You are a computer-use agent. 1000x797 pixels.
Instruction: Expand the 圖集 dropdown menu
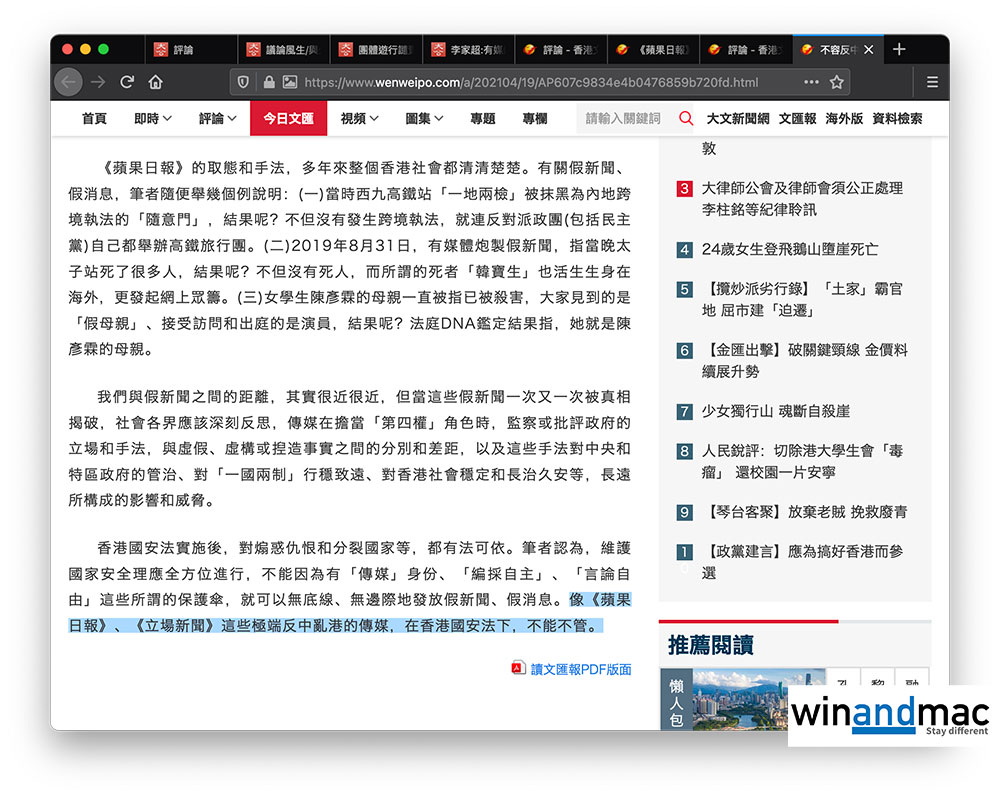424,118
